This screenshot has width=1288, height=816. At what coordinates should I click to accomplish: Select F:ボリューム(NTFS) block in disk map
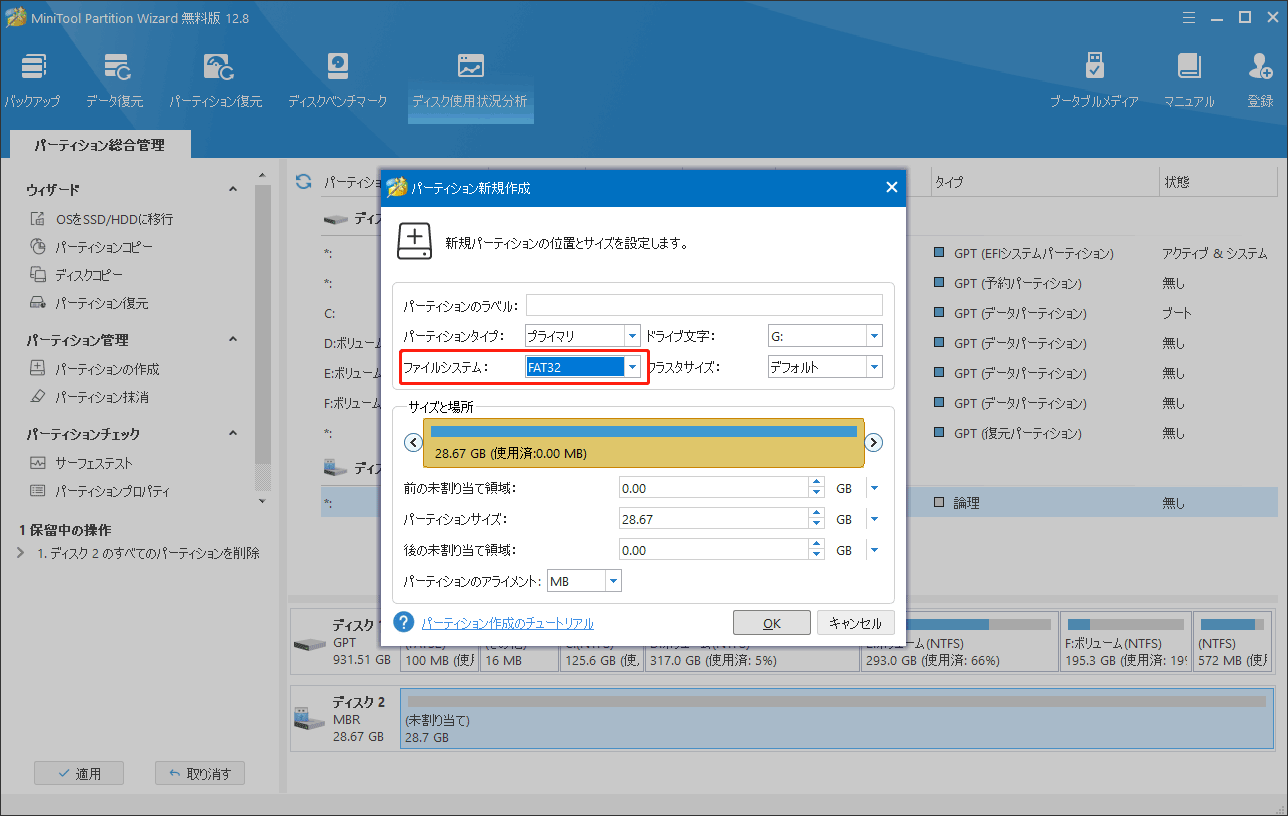1123,640
